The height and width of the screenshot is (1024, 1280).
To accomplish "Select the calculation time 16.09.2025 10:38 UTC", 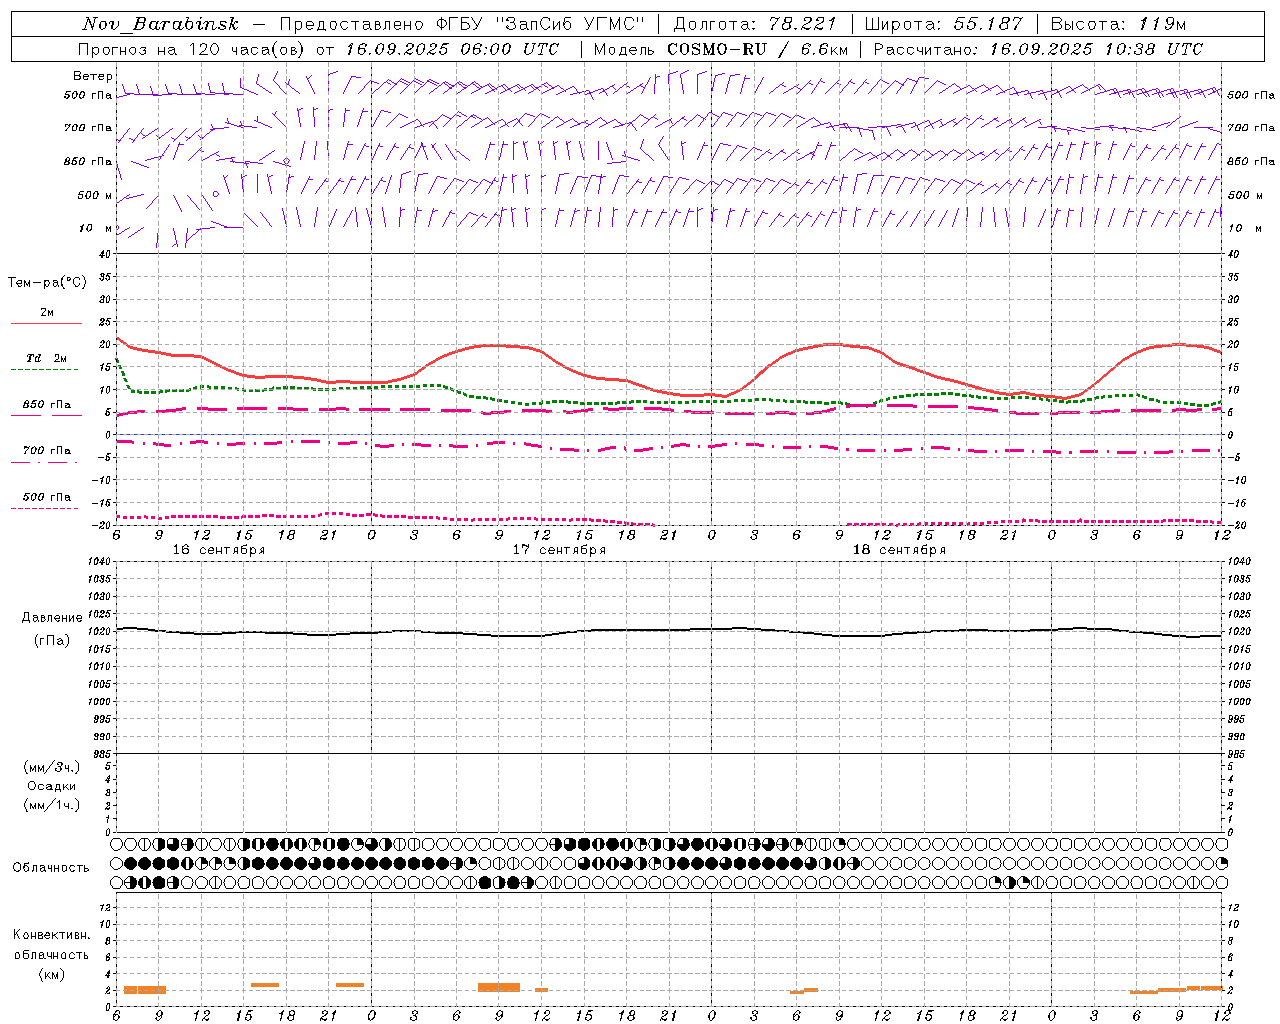I will (1096, 49).
